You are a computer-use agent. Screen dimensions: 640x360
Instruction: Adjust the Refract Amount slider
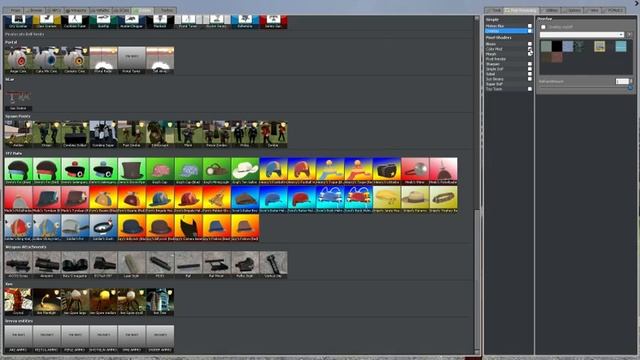point(586,87)
